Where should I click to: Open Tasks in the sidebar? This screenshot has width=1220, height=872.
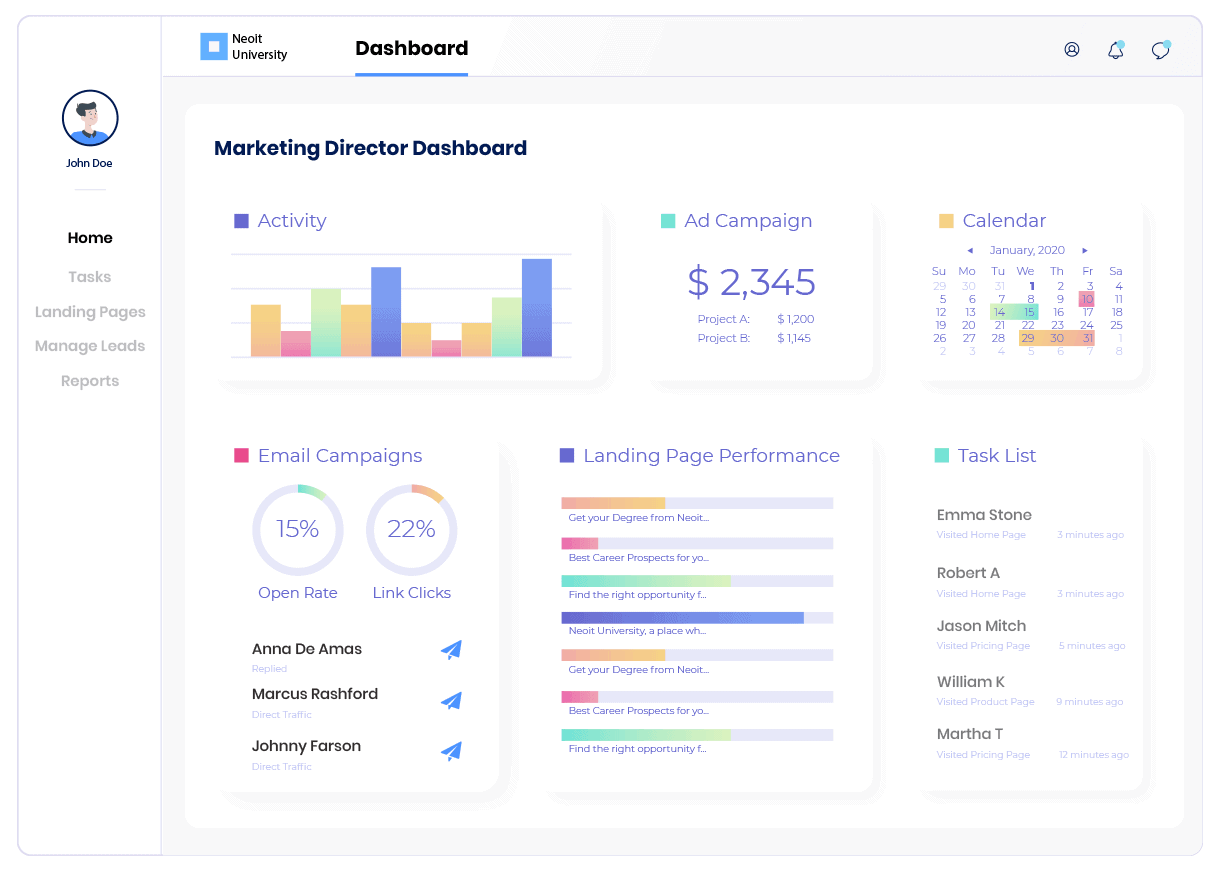click(90, 277)
